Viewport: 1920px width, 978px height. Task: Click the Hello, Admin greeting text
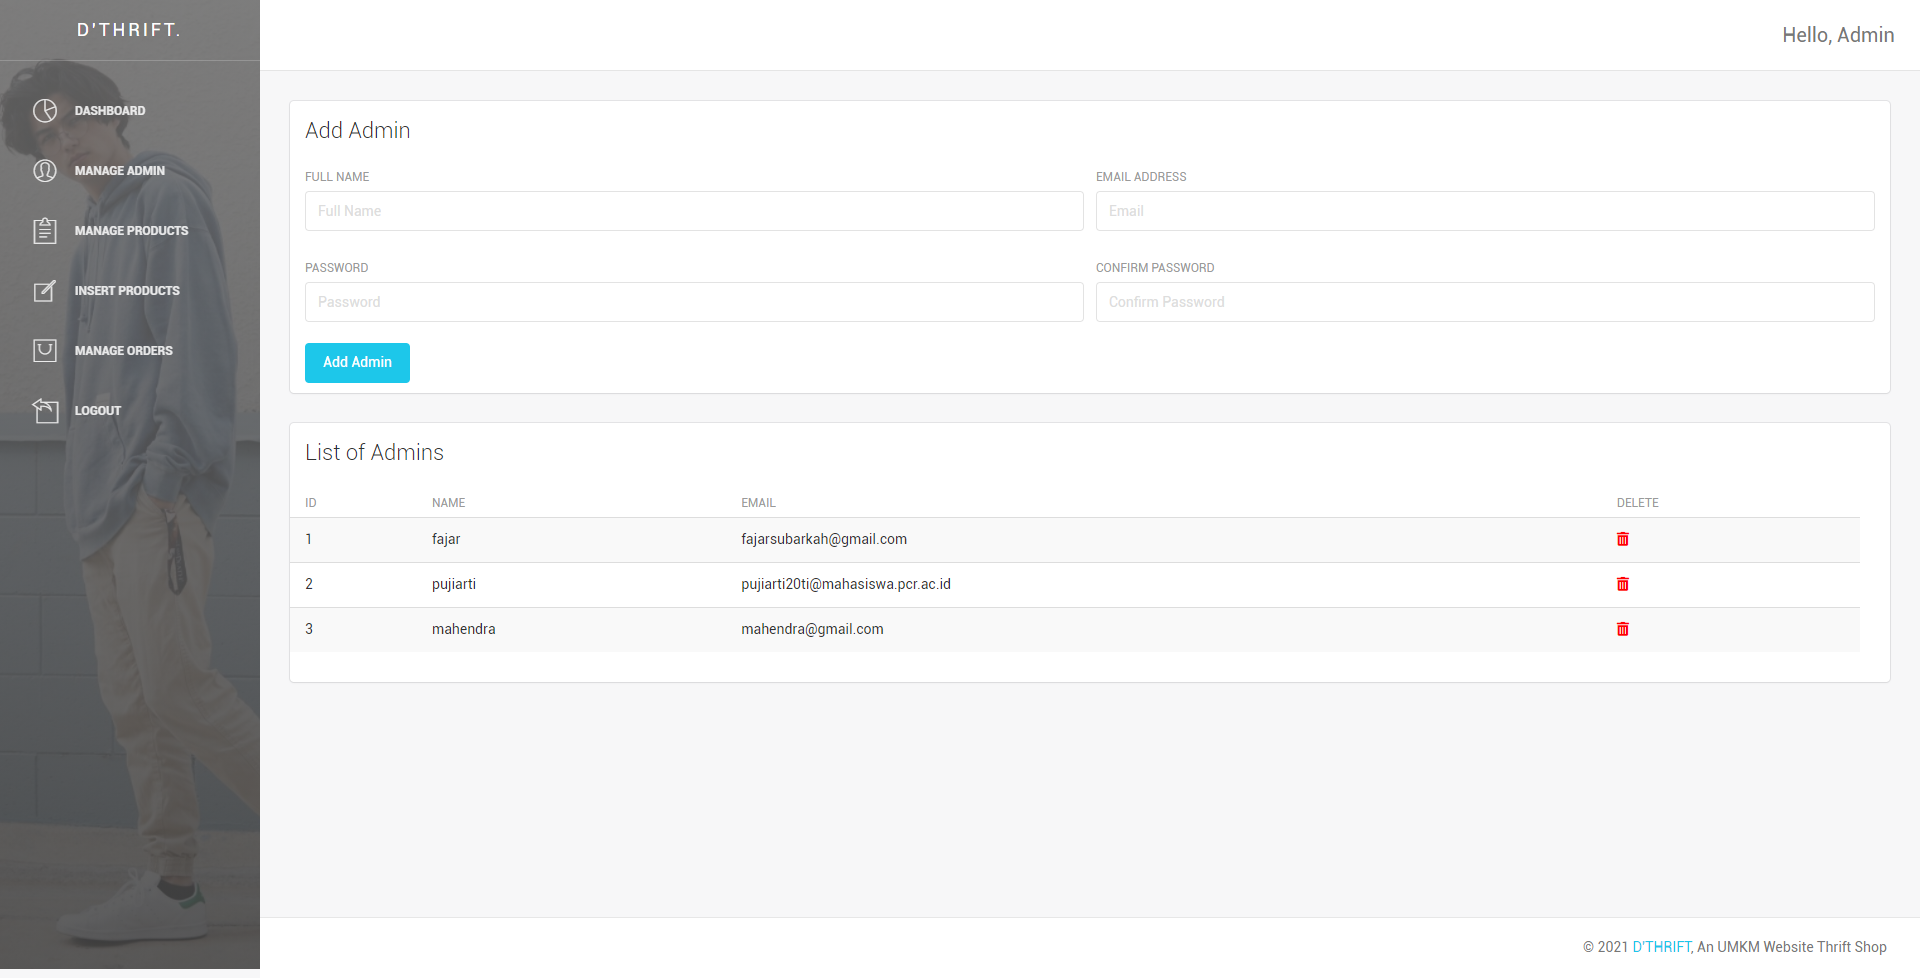click(x=1838, y=34)
